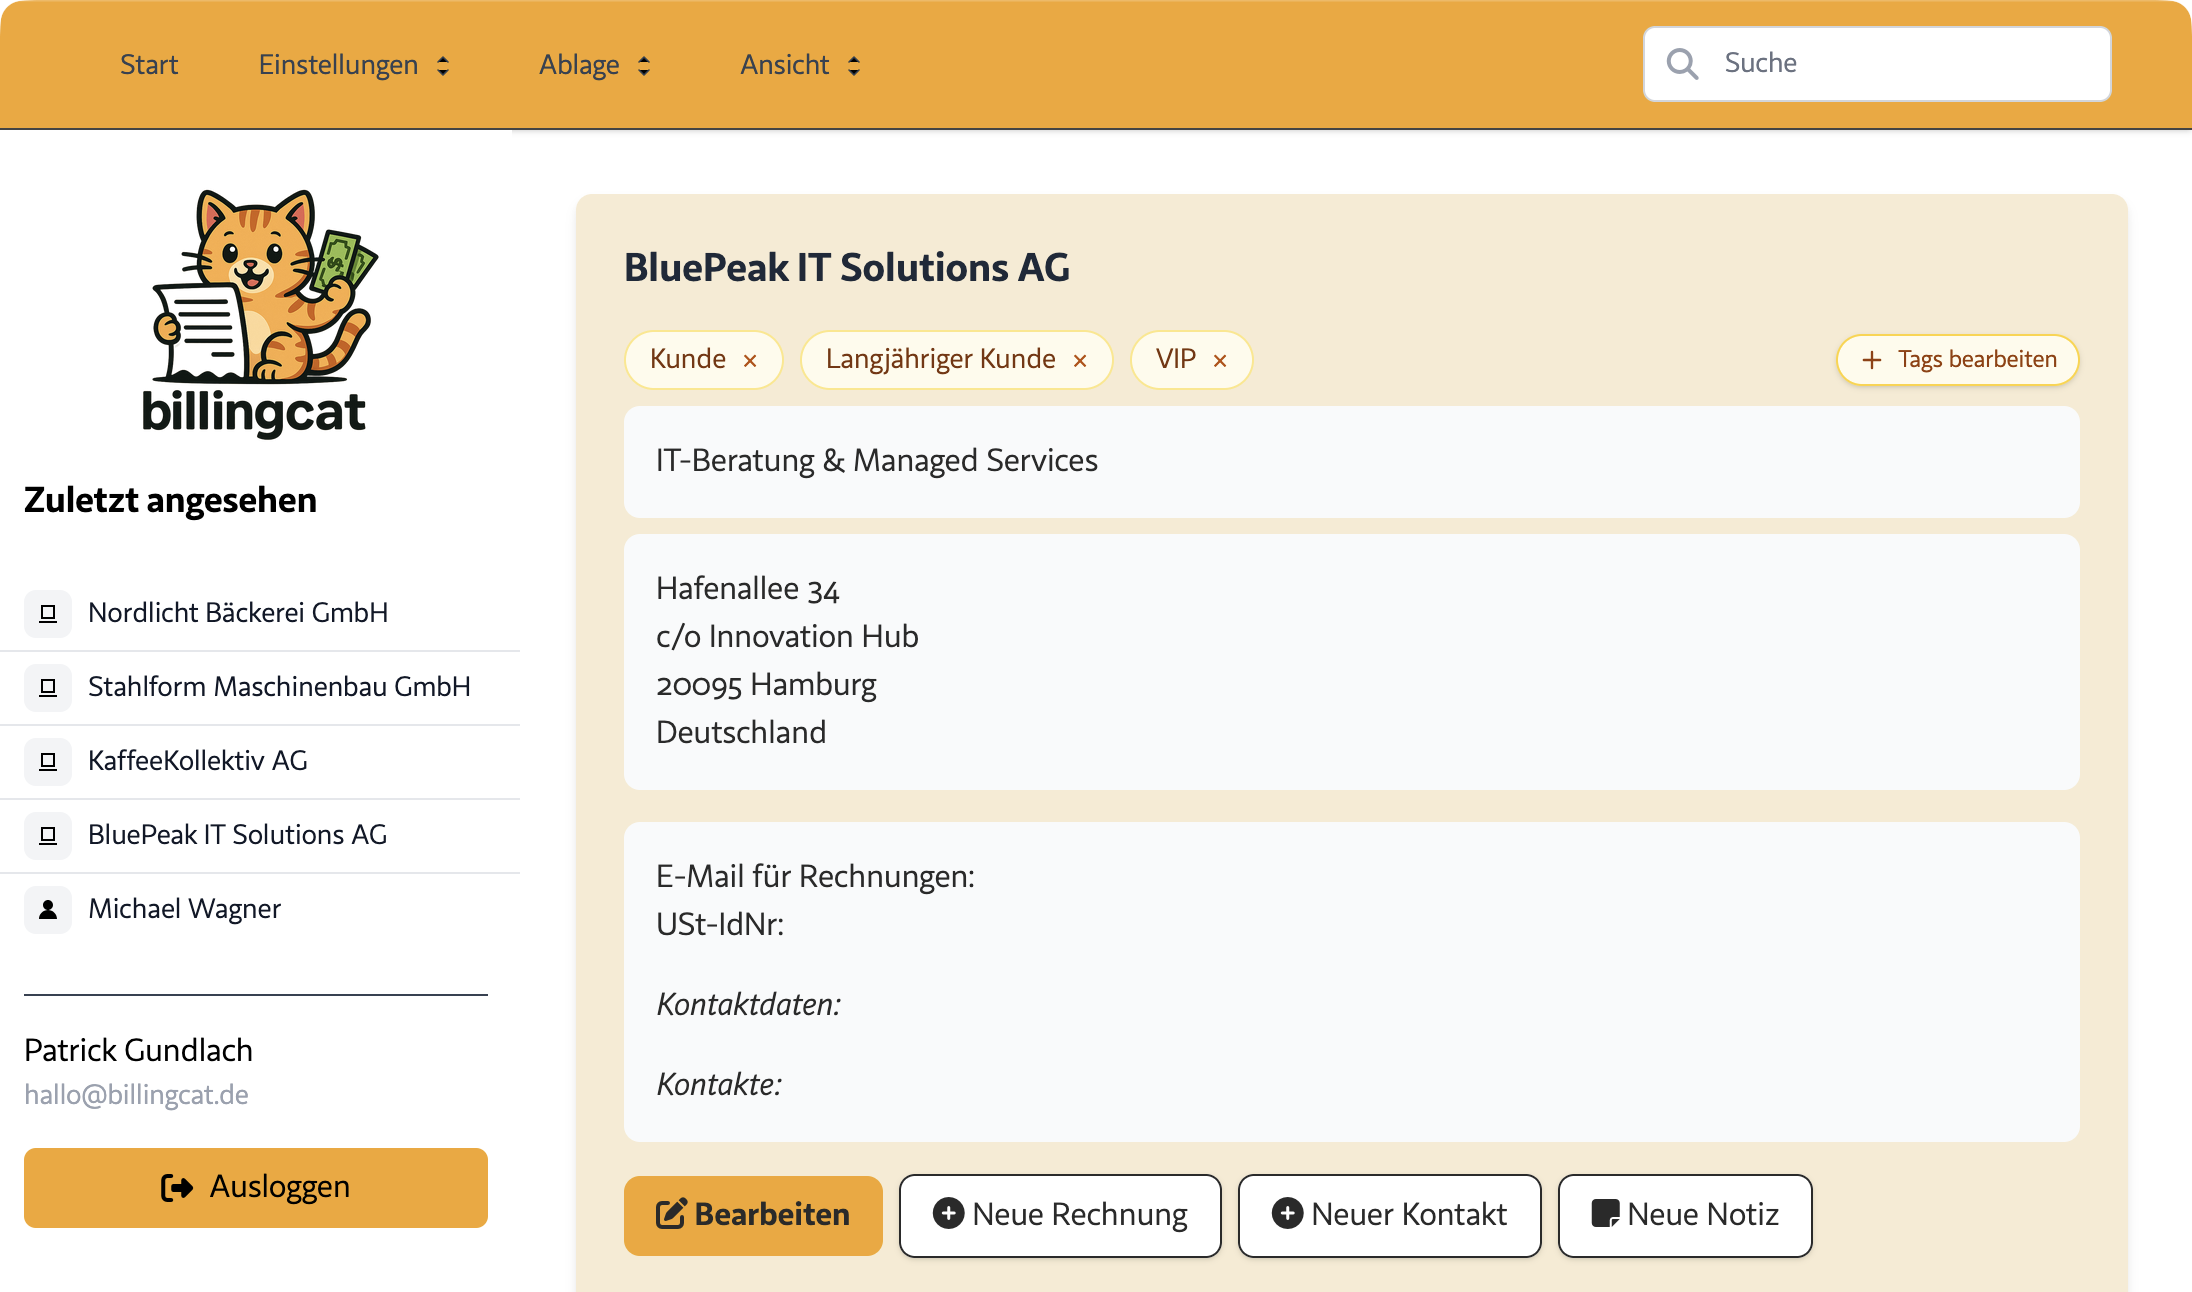Remove the Langjähriger Kunde tag
This screenshot has width=2192, height=1292.
click(1080, 361)
